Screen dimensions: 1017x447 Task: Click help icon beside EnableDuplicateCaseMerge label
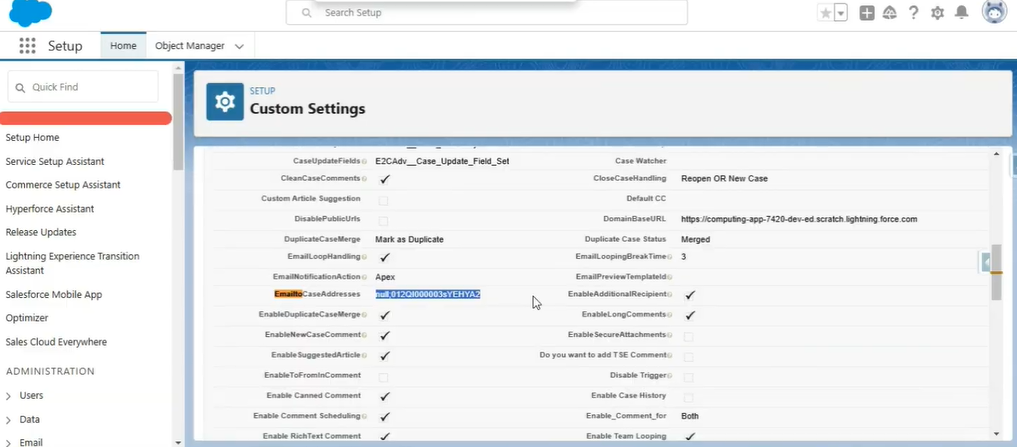click(365, 315)
